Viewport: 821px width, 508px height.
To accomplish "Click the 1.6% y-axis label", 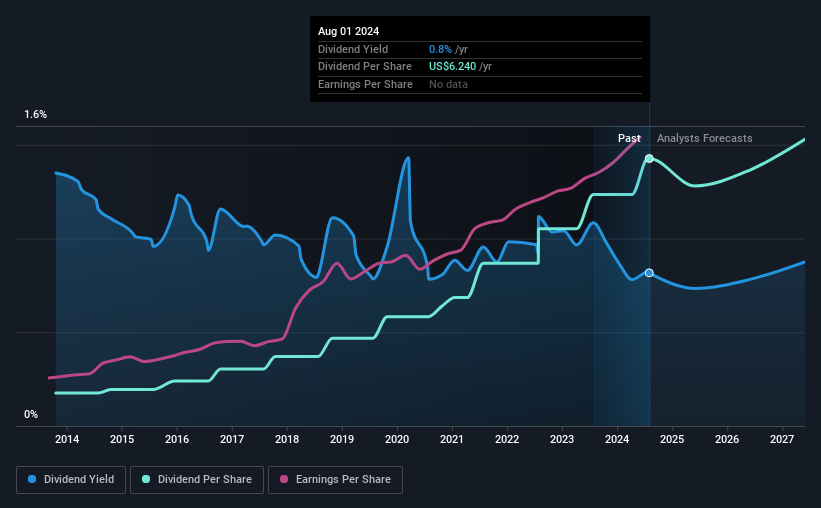I will [x=36, y=114].
